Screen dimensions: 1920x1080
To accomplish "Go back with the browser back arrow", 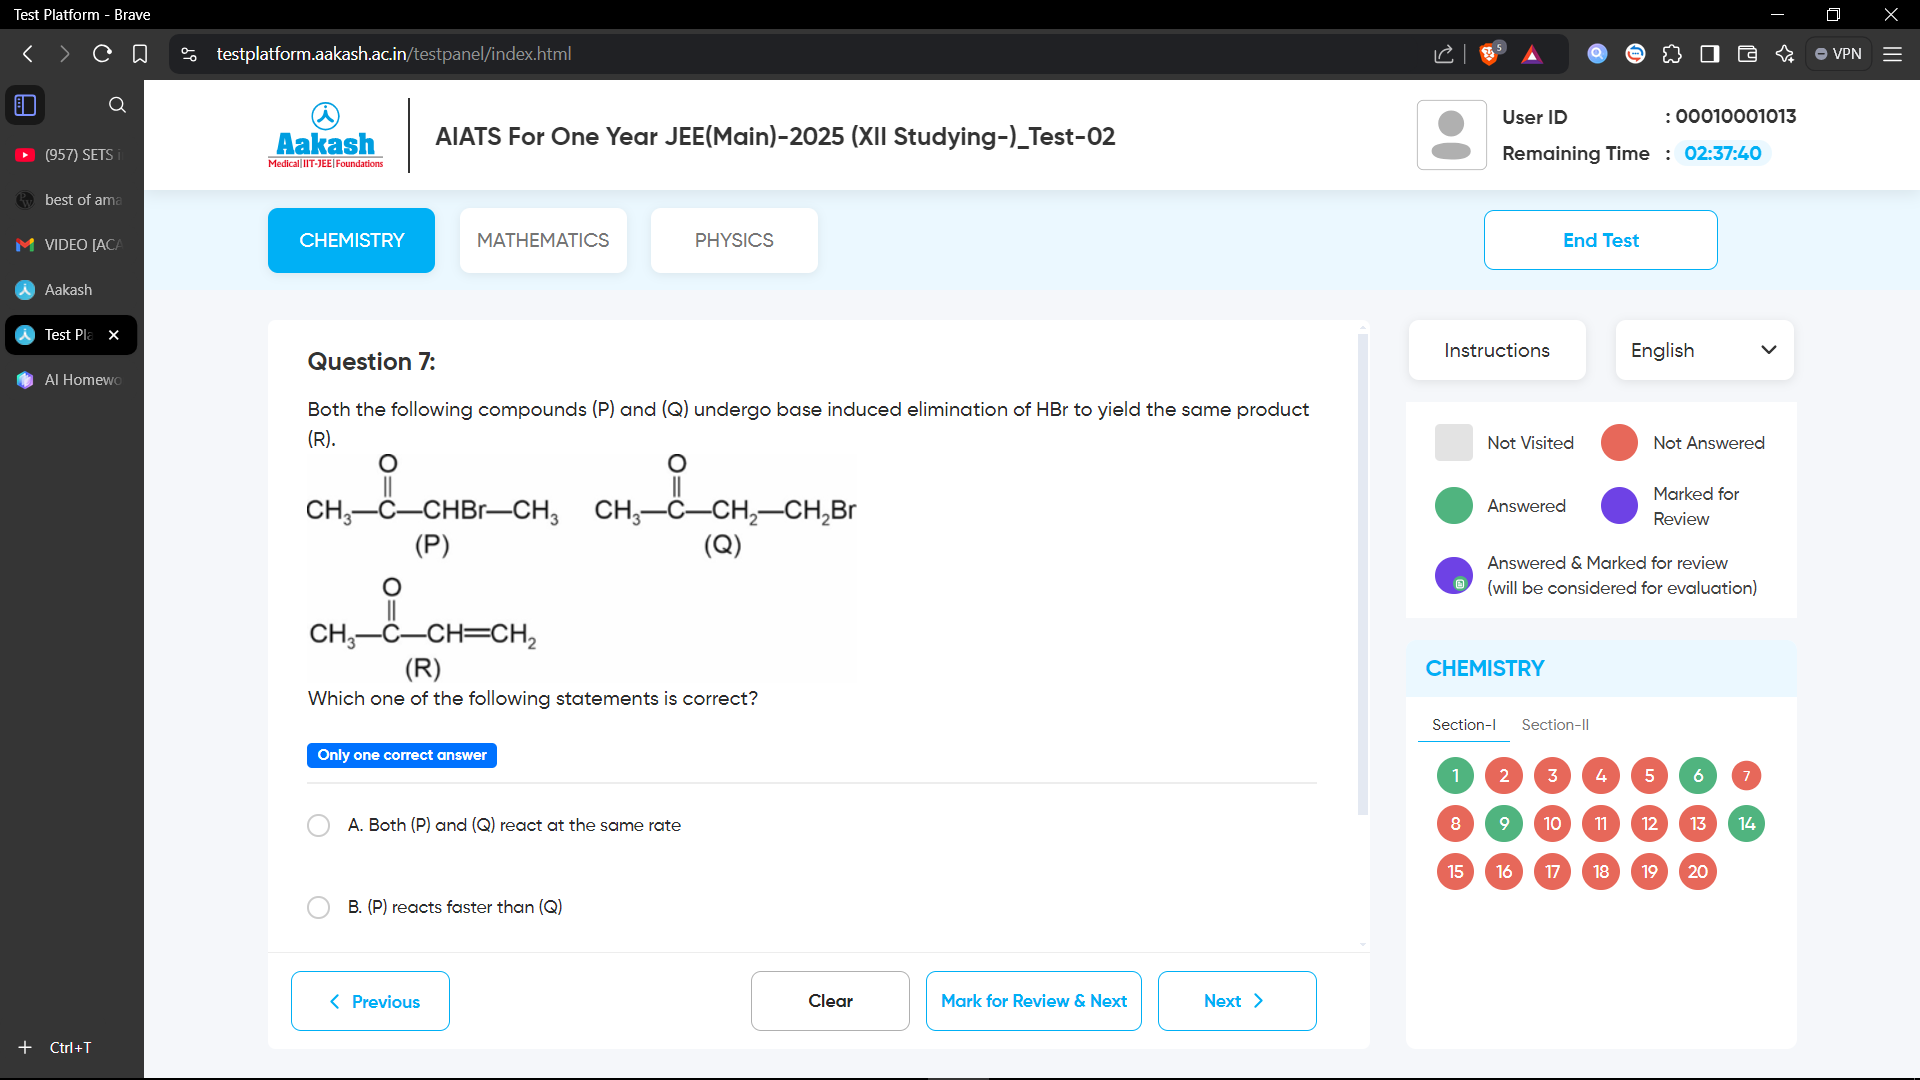I will coord(28,54).
